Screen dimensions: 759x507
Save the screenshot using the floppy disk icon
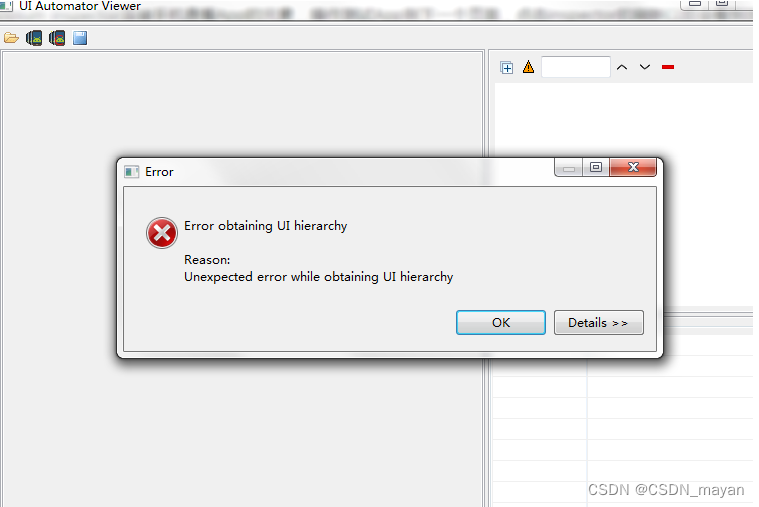tap(80, 38)
